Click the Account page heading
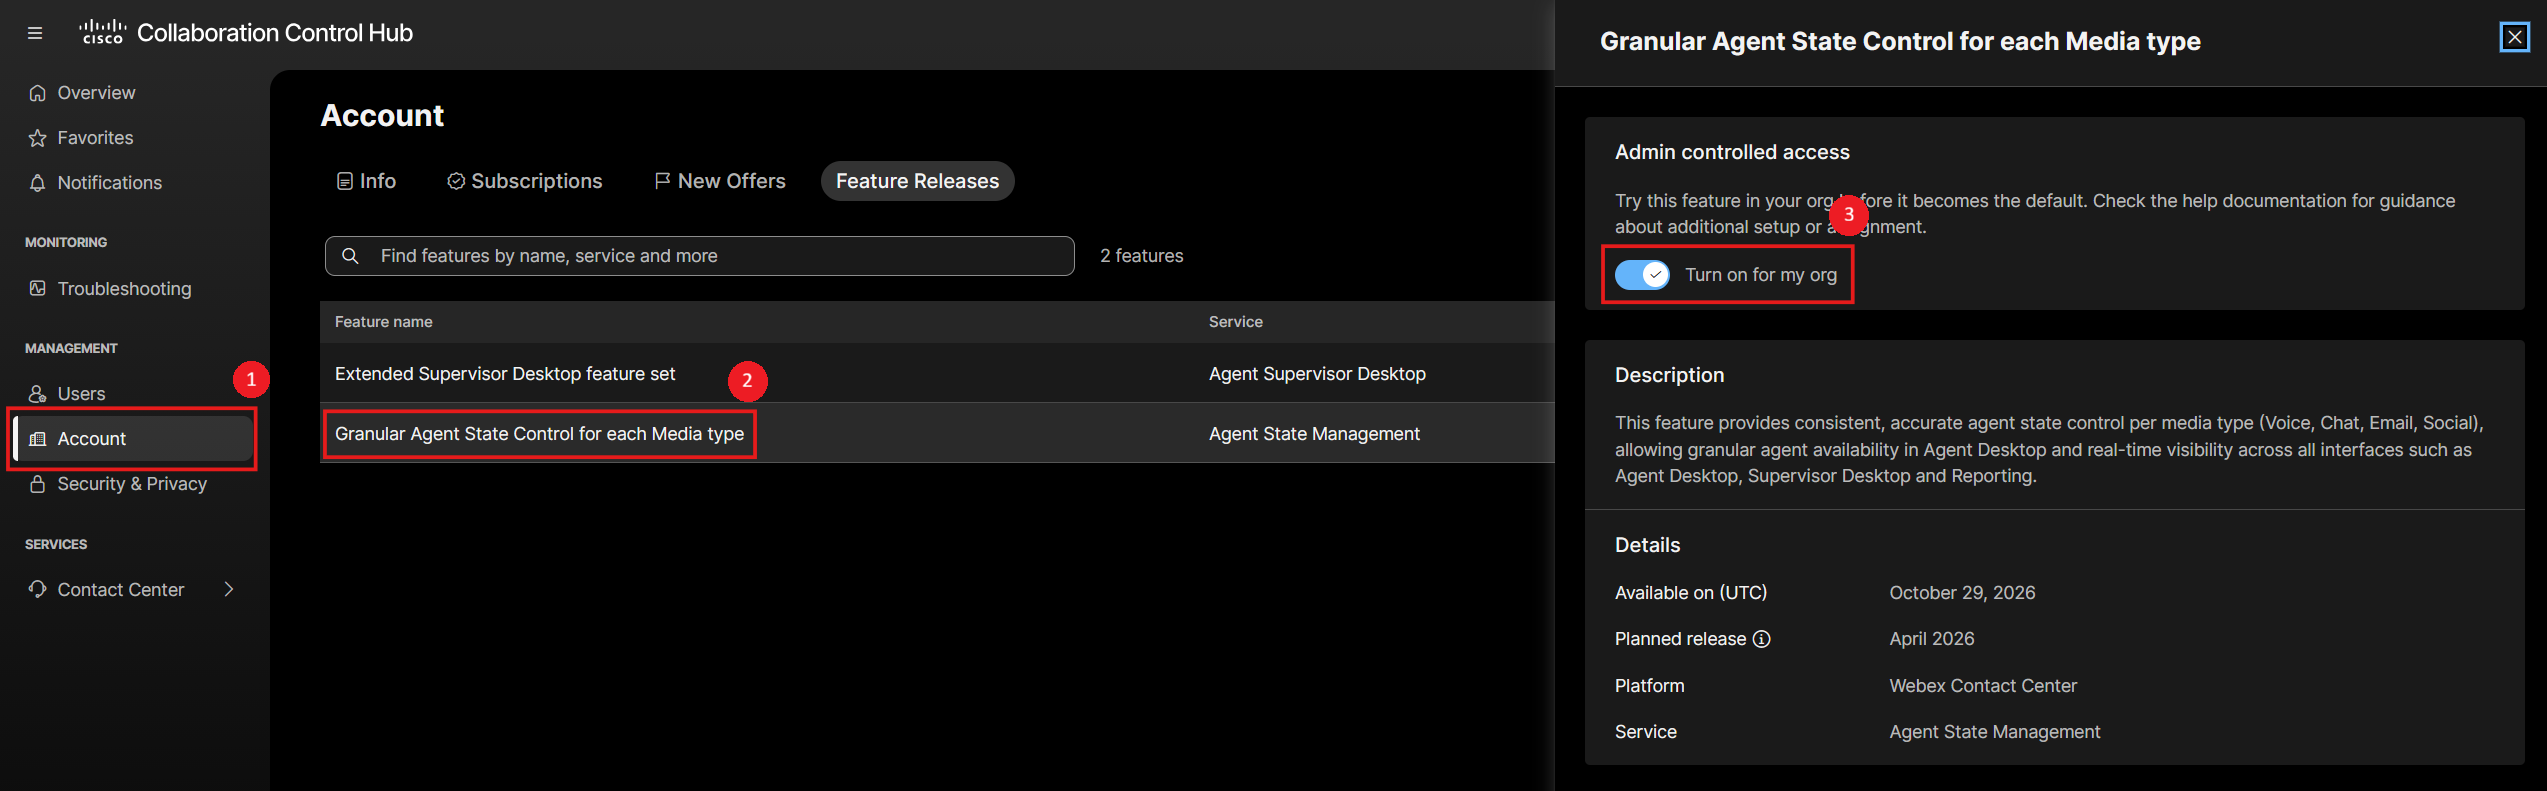2547x791 pixels. tap(382, 116)
